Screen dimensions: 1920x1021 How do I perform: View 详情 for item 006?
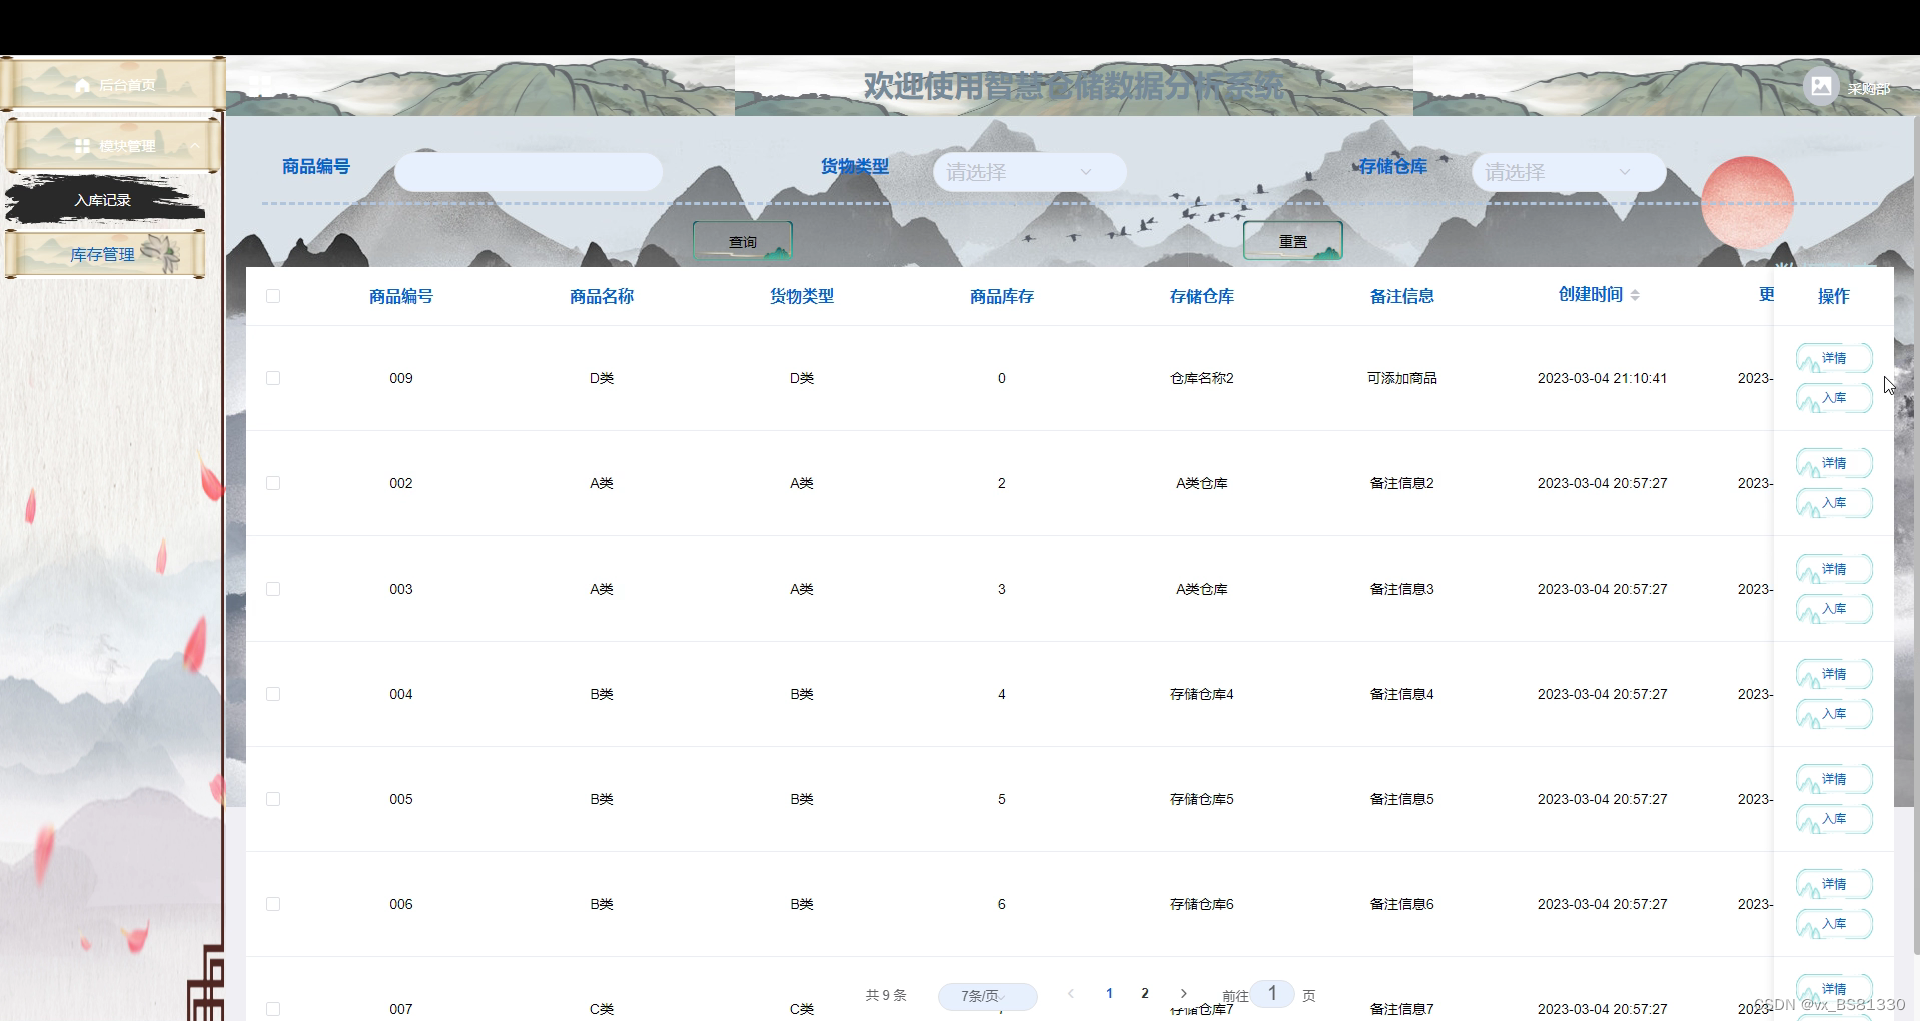(1834, 884)
